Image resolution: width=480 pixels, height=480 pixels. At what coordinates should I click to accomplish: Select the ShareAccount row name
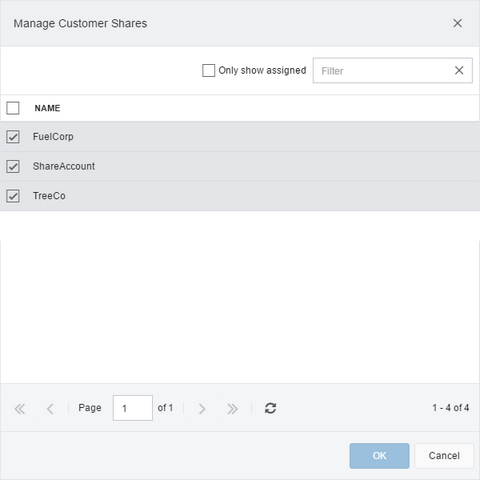coord(64,166)
